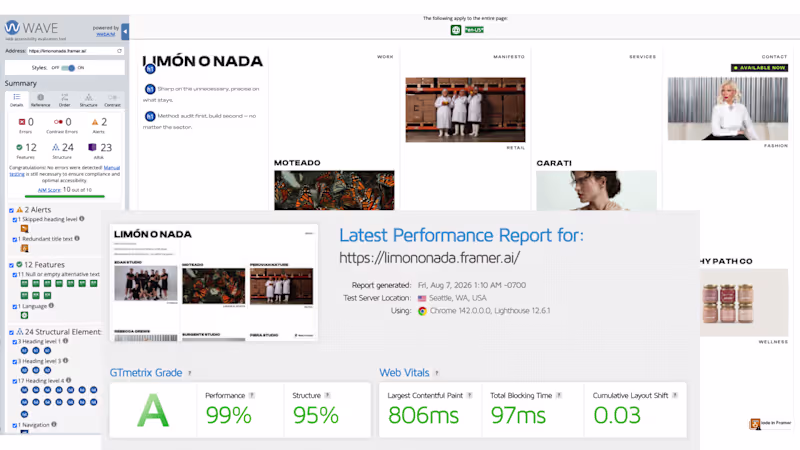Click heading icon beside 'Method: audit first'

[x=150, y=116]
